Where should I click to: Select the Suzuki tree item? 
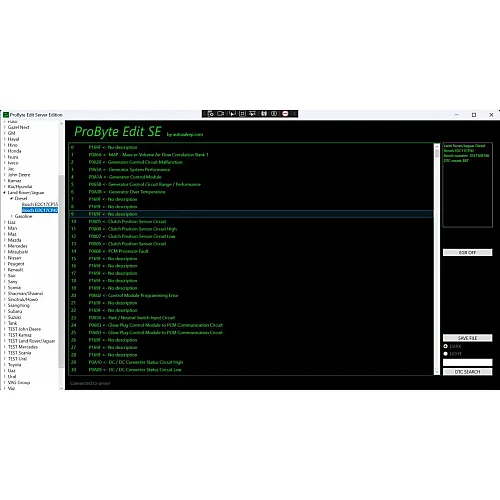(x=14, y=317)
